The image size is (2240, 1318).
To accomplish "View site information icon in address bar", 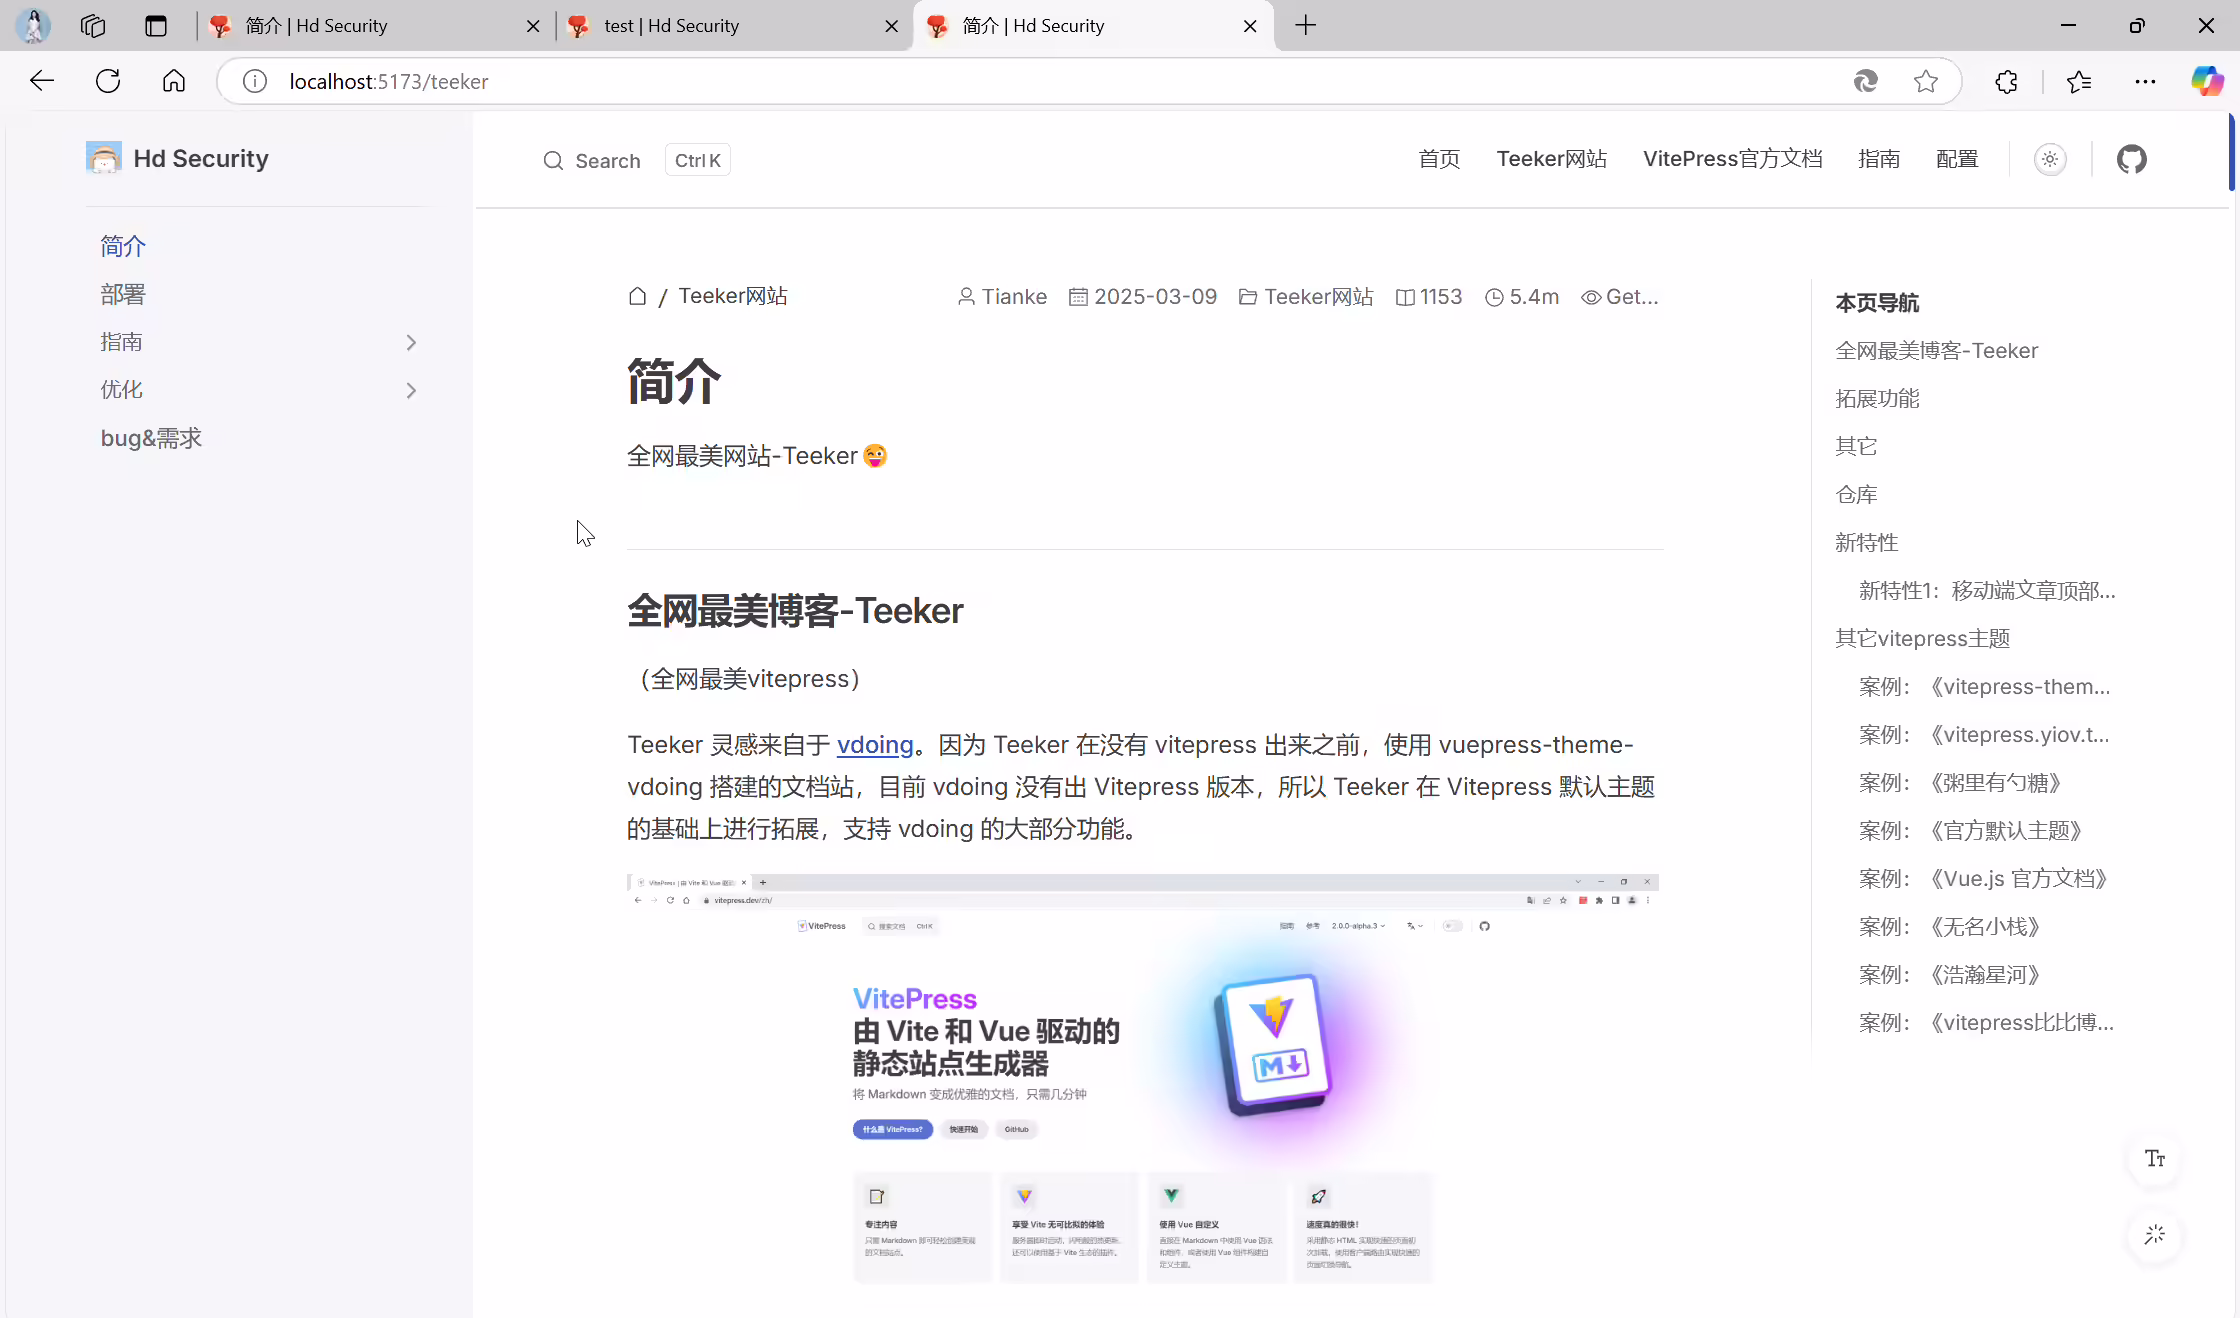I will [255, 81].
